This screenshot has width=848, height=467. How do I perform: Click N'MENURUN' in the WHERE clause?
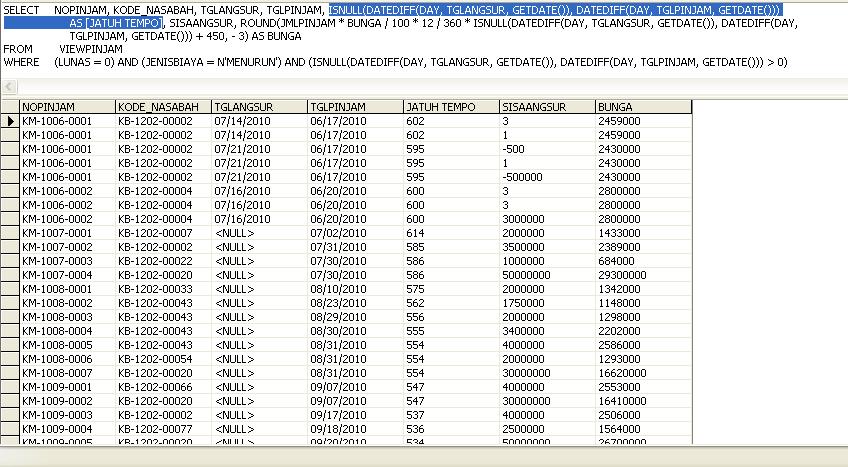click(x=248, y=62)
